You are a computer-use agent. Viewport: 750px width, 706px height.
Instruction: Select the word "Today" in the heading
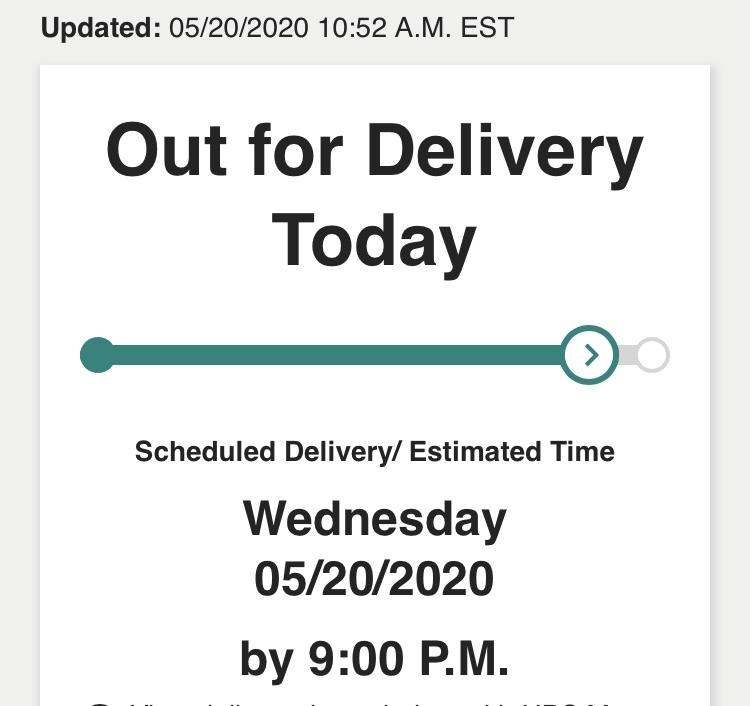point(375,242)
